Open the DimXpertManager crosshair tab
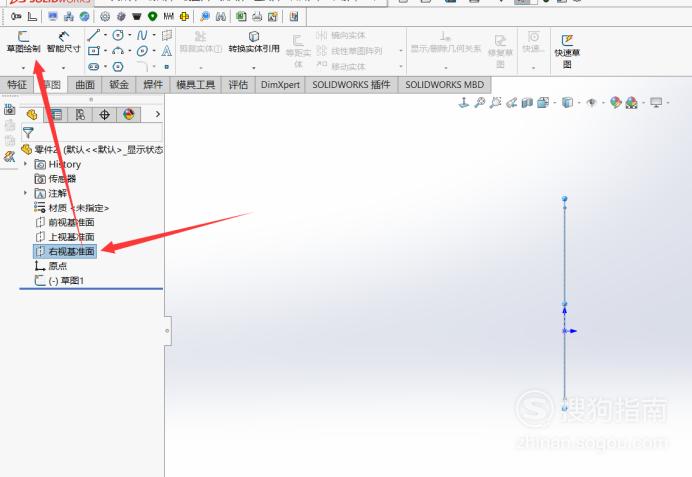 coord(105,115)
